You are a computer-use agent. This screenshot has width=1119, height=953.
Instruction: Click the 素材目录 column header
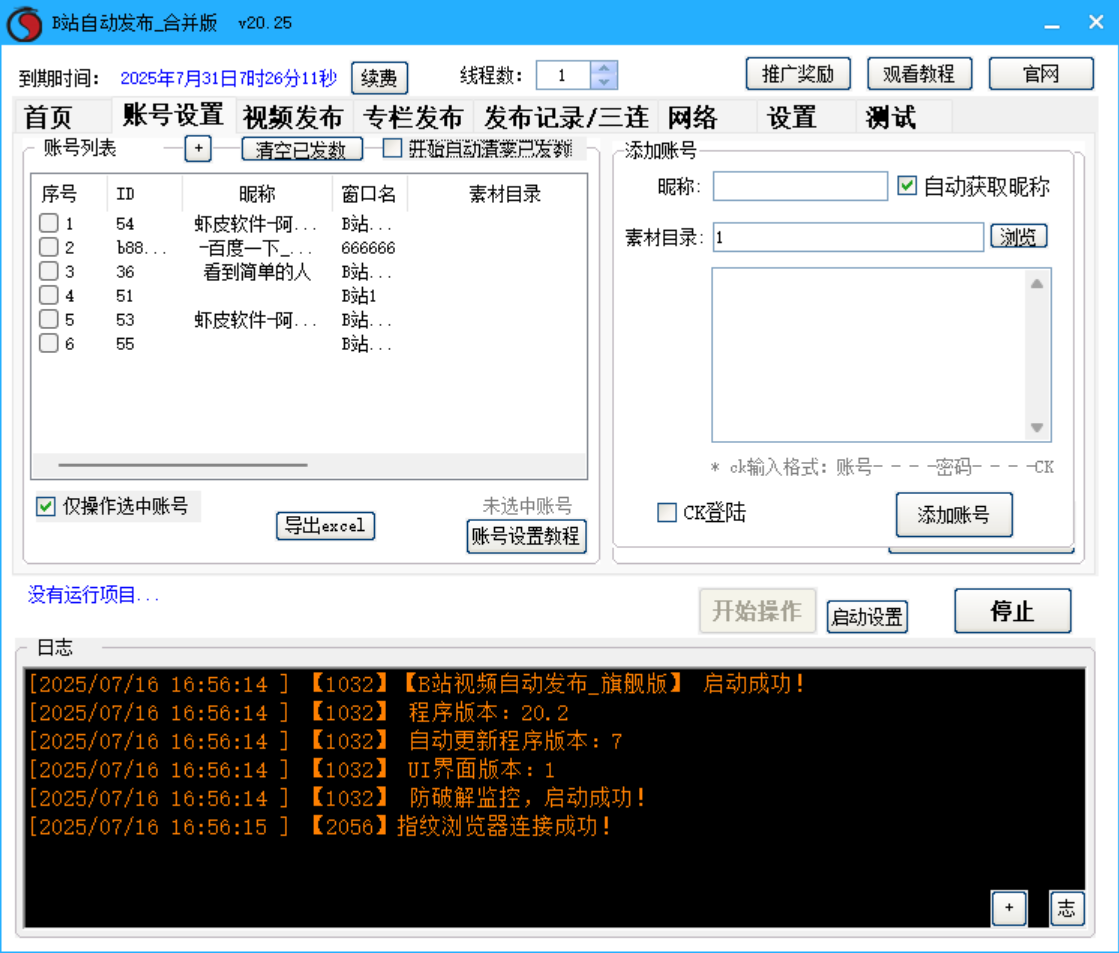pyautogui.click(x=505, y=193)
